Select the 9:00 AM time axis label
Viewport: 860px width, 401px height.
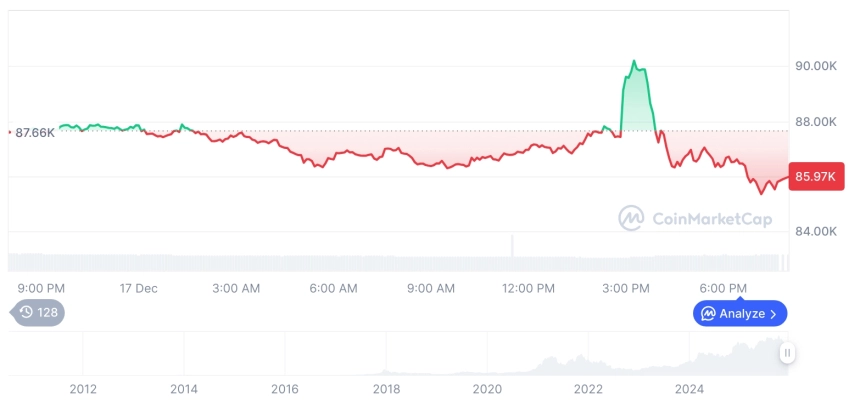click(x=430, y=288)
